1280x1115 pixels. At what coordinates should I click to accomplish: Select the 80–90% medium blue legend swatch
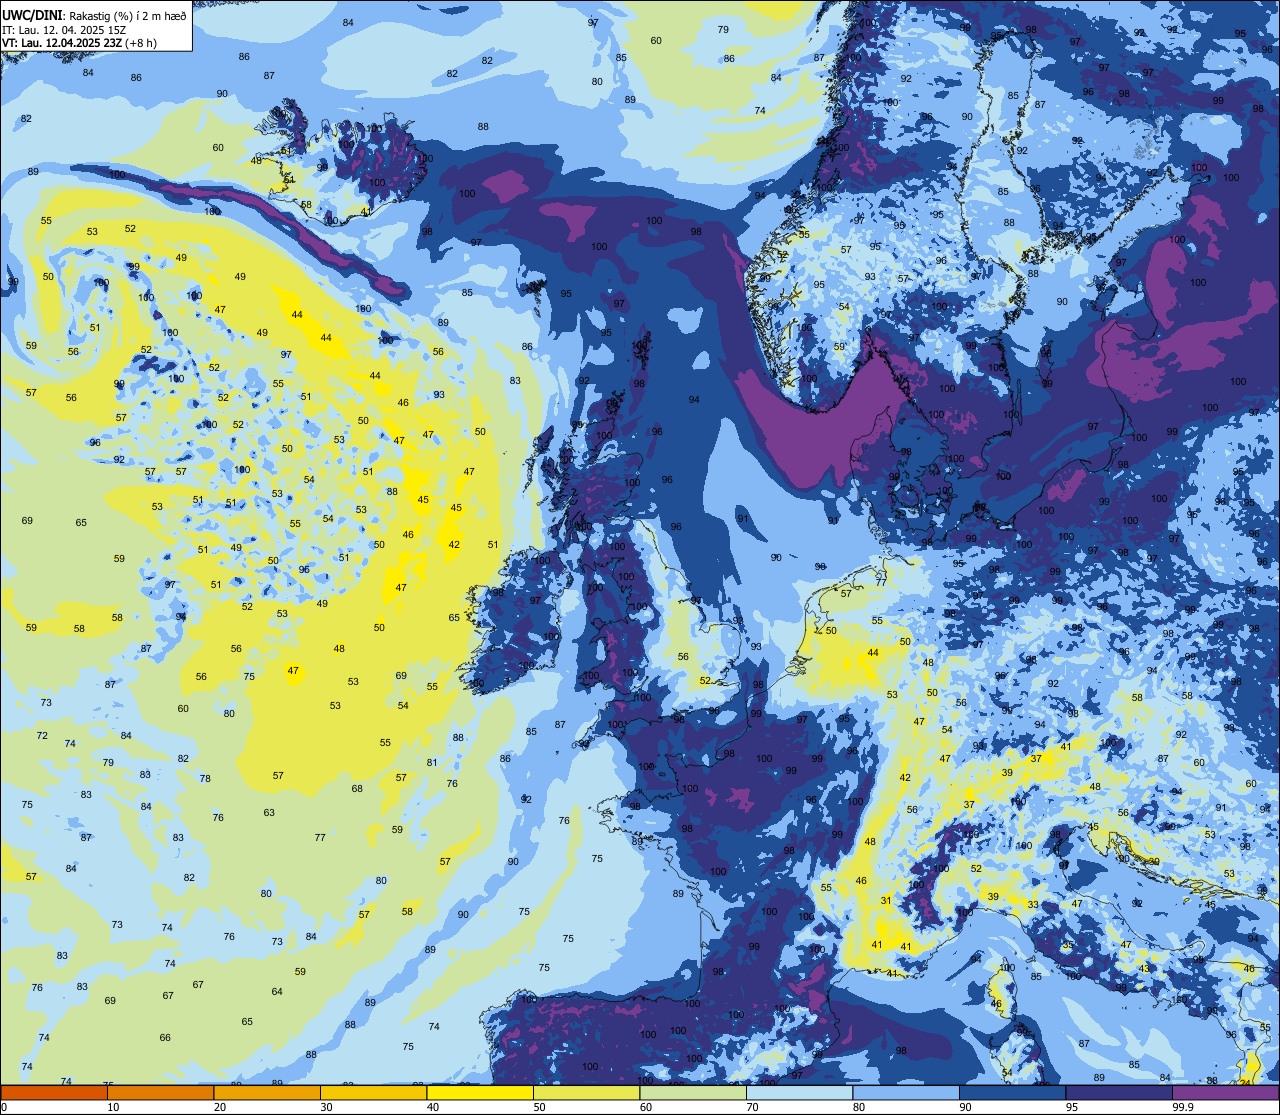tap(906, 1093)
